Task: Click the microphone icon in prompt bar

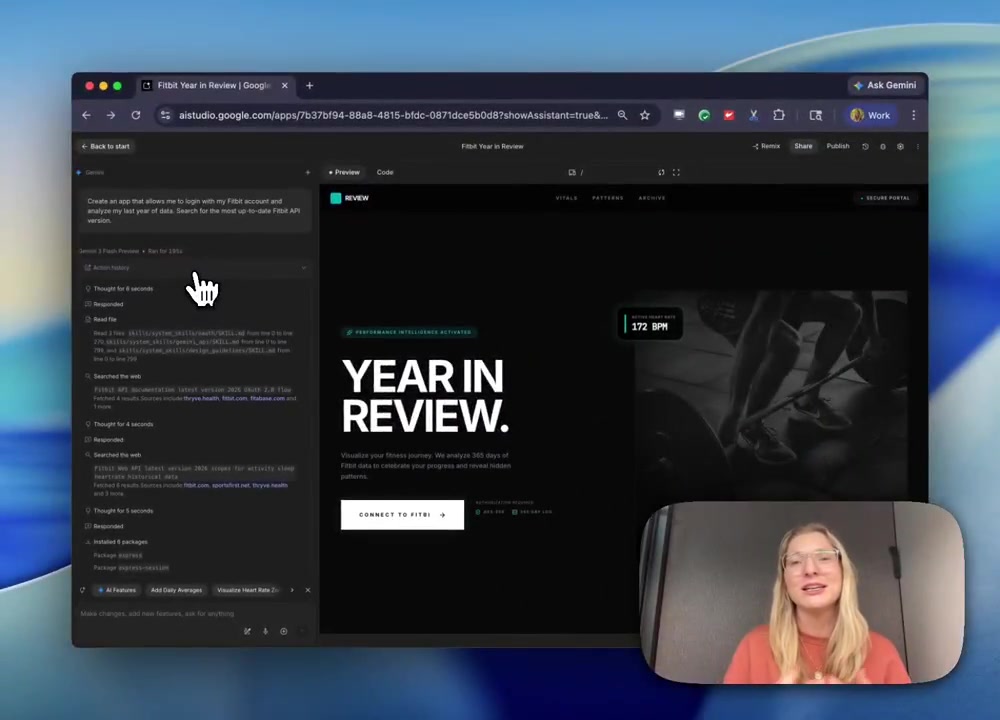Action: tap(265, 632)
